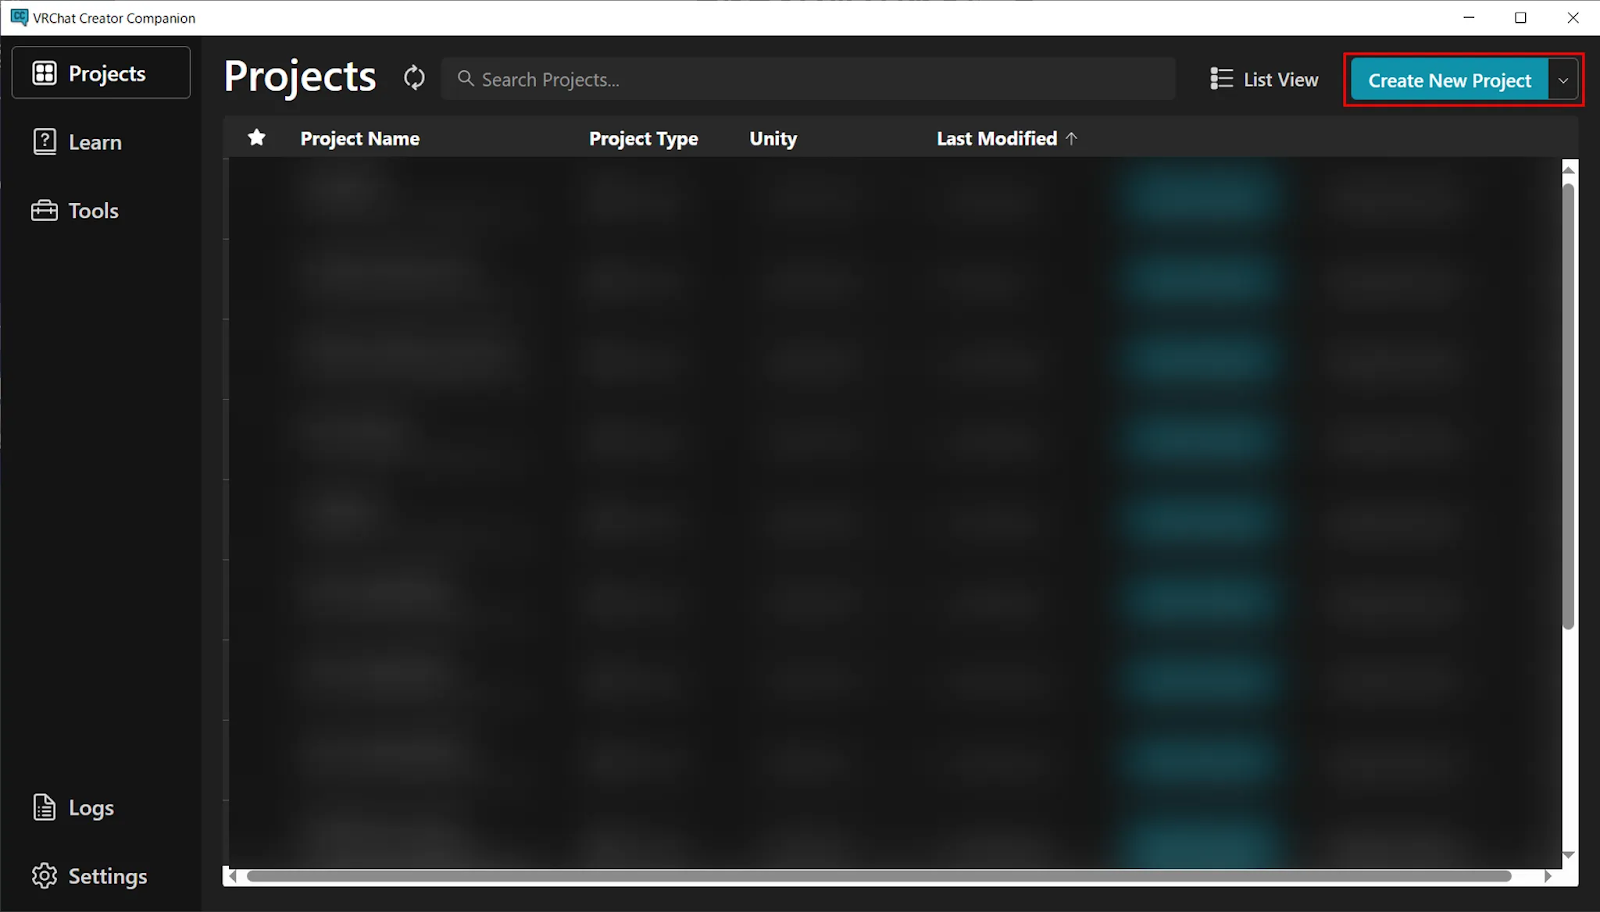Click the vertical scrollbar thumb
The image size is (1600, 912).
click(x=1568, y=405)
